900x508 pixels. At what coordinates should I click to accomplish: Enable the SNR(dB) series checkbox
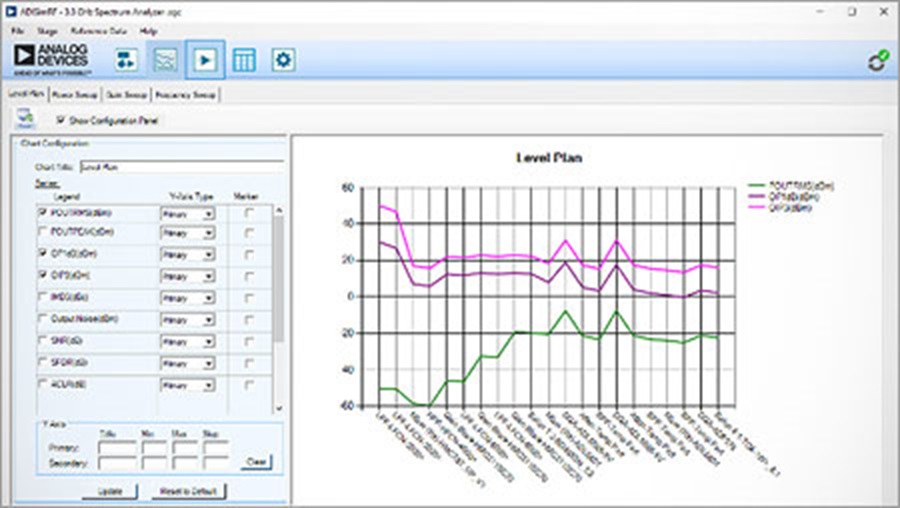pyautogui.click(x=42, y=340)
